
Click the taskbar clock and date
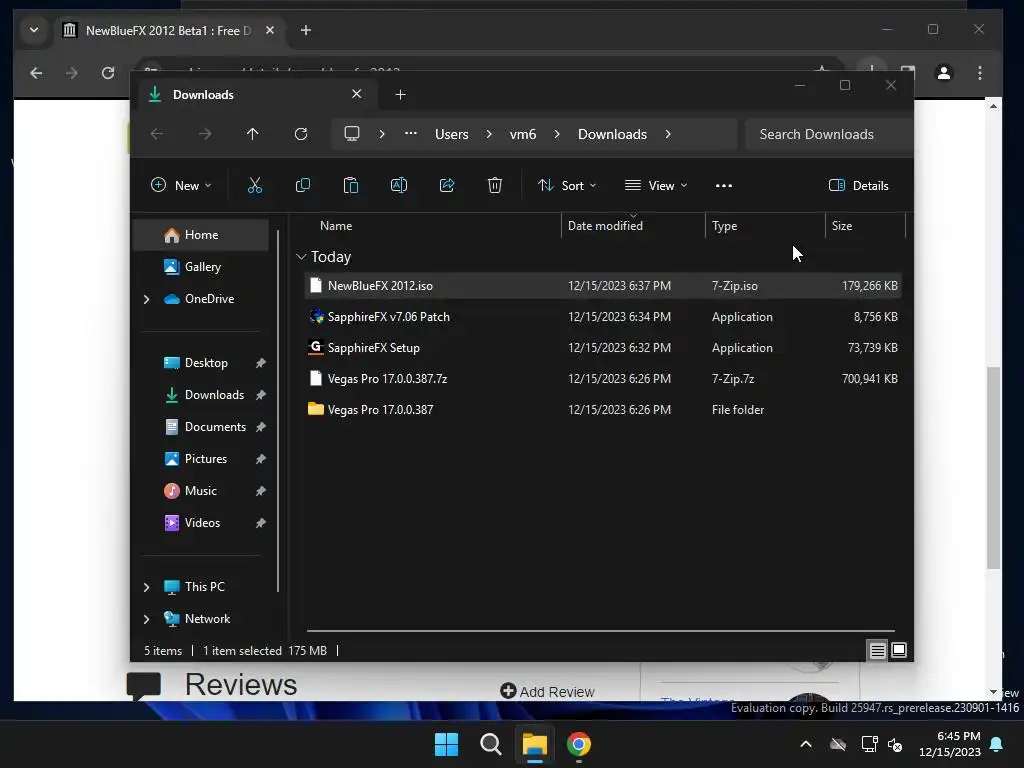point(950,744)
